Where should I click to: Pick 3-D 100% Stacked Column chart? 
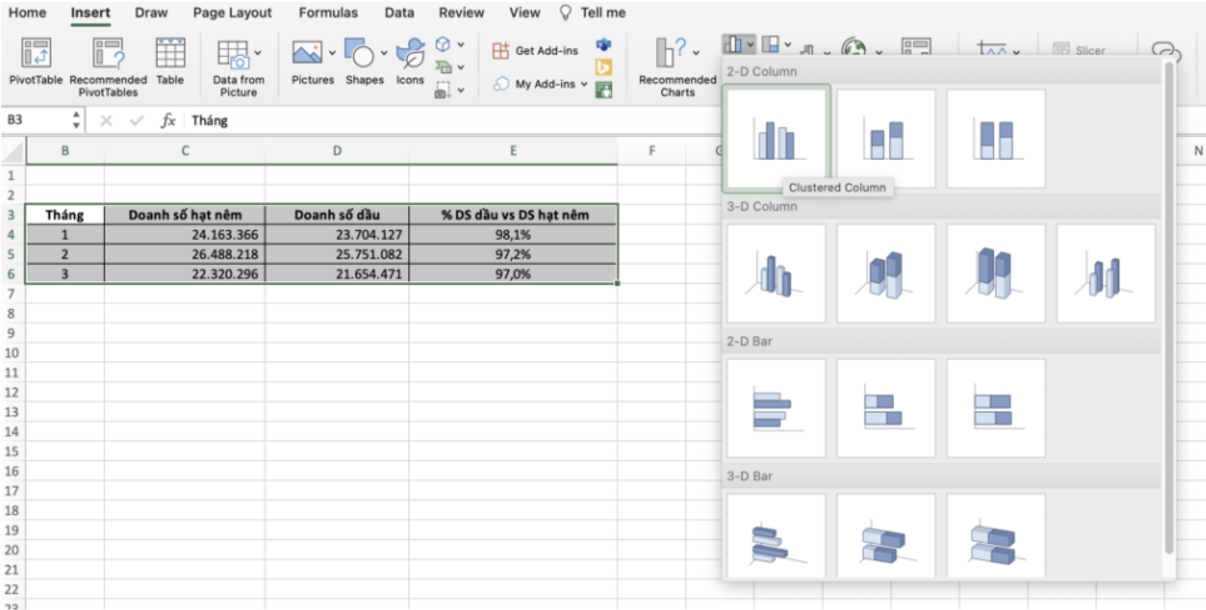996,273
